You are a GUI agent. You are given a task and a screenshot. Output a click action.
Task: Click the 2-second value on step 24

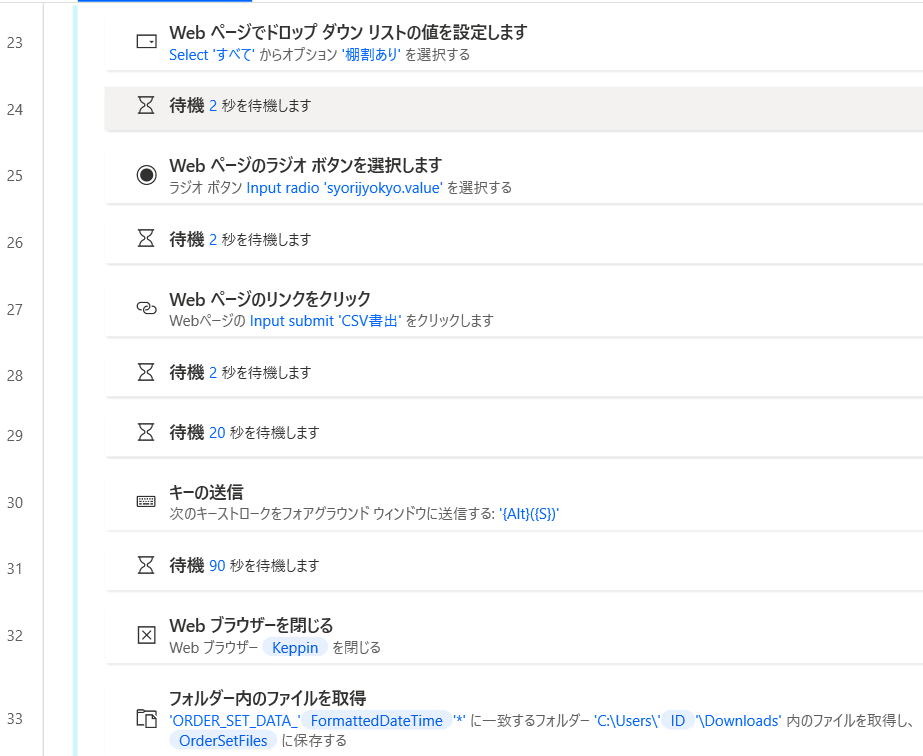(x=213, y=106)
